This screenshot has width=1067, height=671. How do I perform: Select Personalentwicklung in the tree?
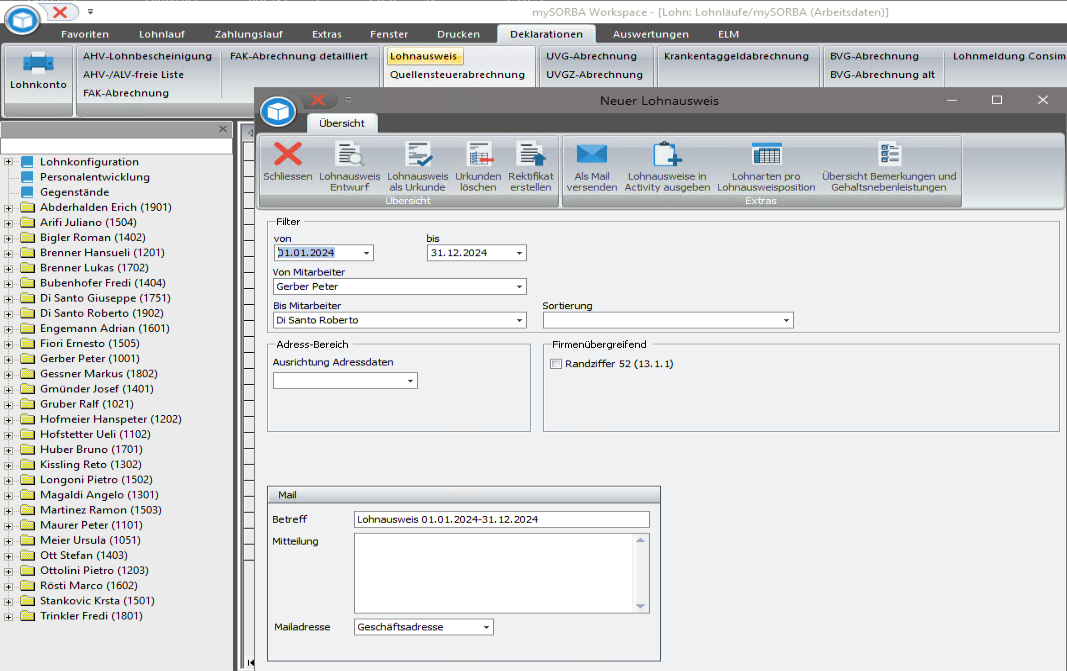pyautogui.click(x=95, y=177)
